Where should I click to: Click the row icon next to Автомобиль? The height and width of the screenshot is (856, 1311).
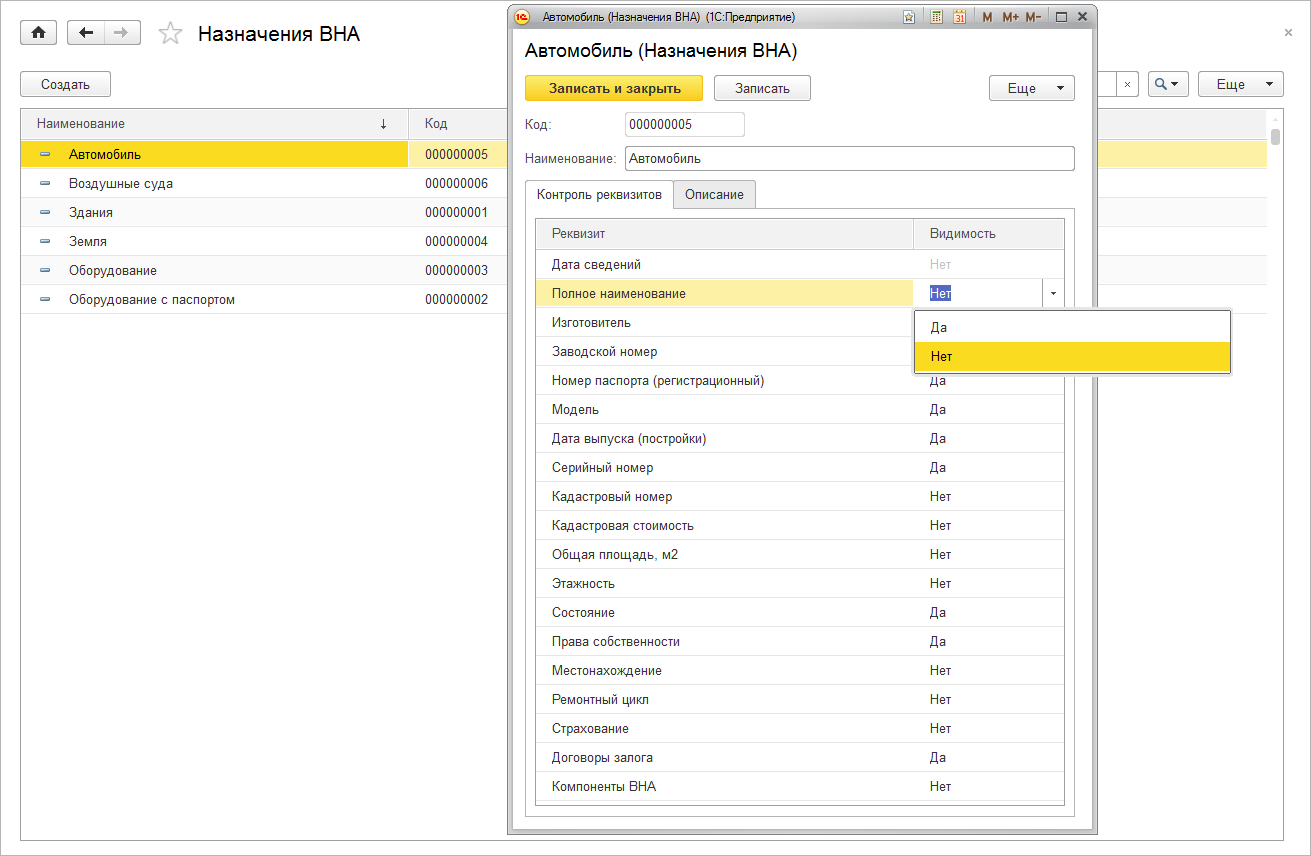click(45, 154)
